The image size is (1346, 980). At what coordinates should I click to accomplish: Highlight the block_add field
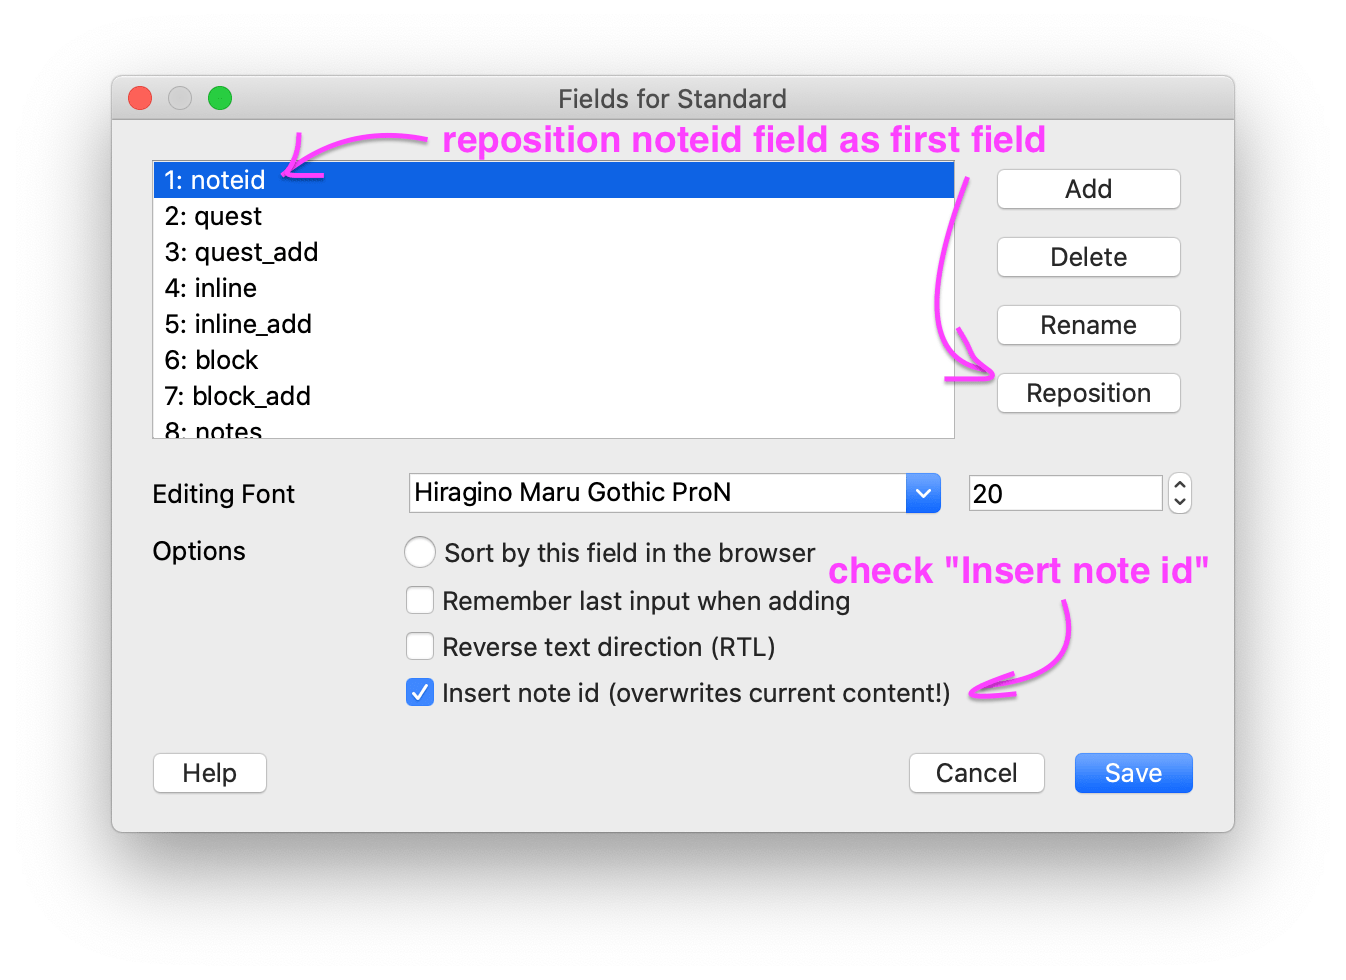tap(238, 396)
